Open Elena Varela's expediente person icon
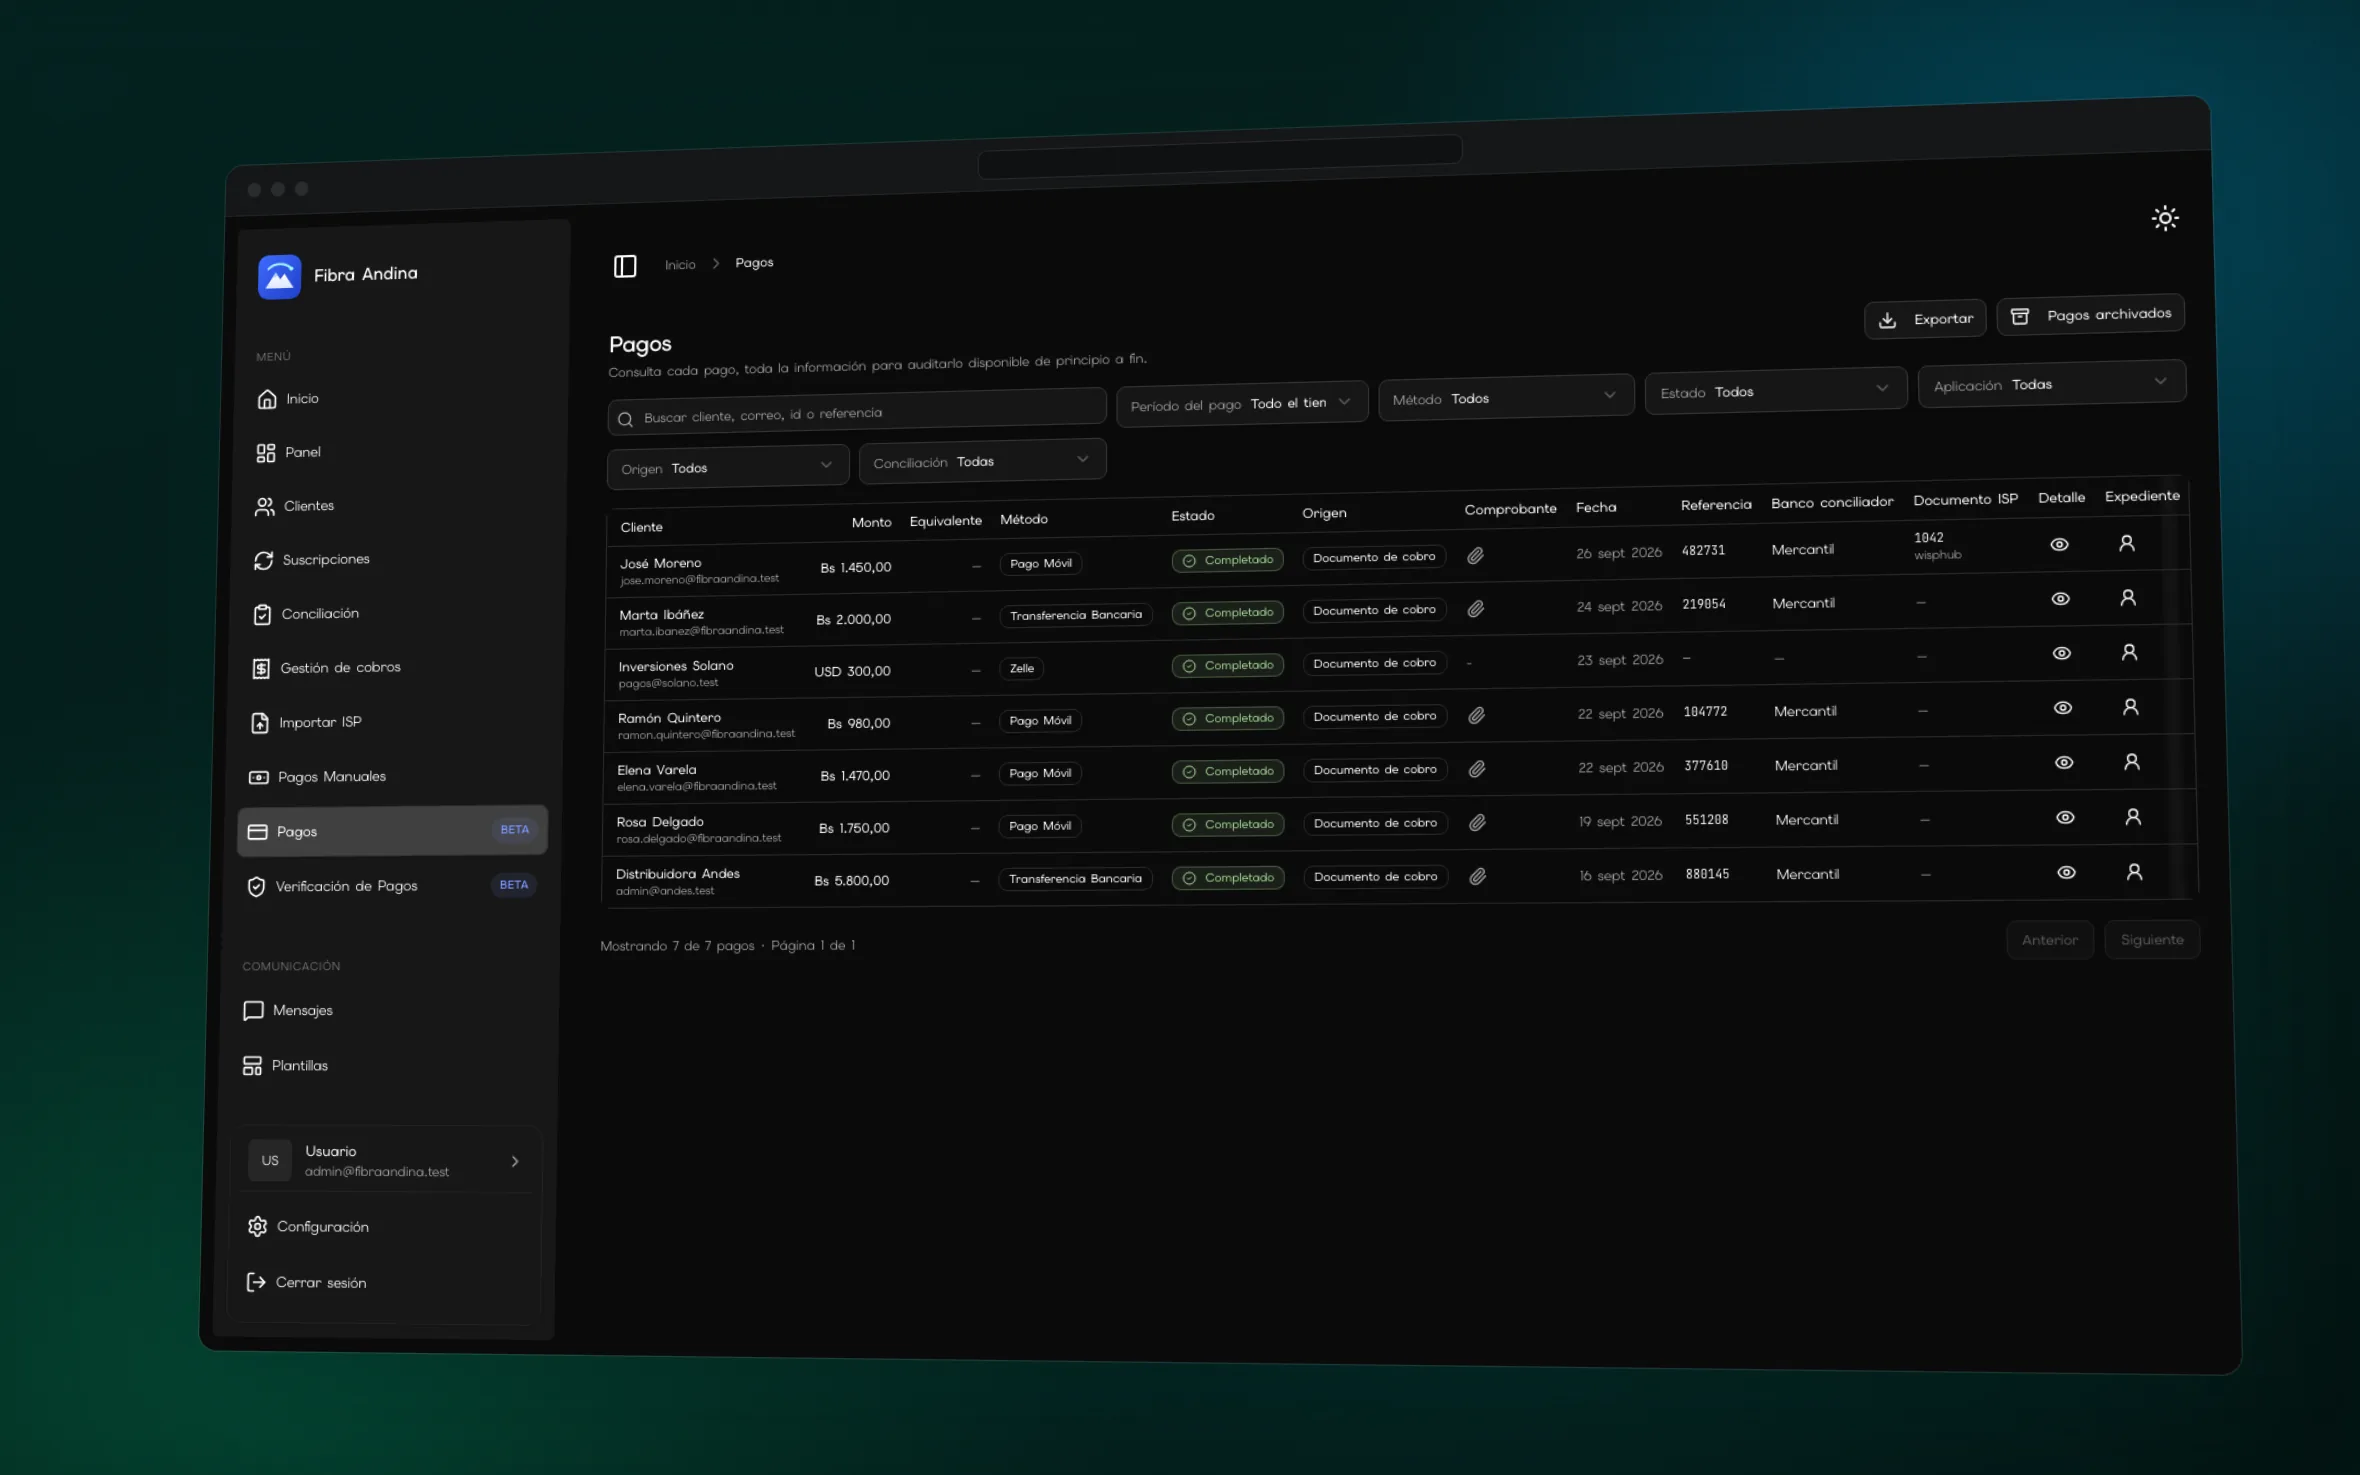This screenshot has width=2360, height=1475. [2132, 762]
